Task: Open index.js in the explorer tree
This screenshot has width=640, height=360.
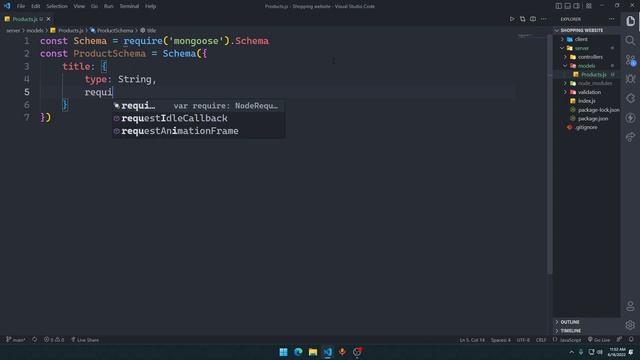Action: (586, 101)
